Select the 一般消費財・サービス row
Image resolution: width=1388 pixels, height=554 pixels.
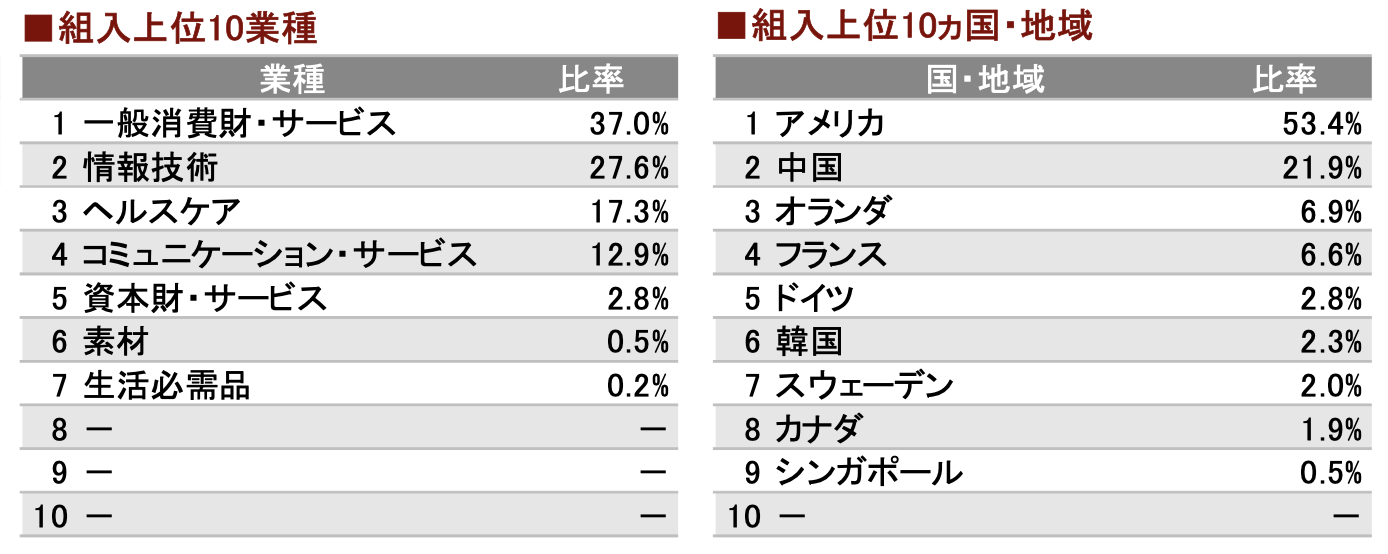[349, 123]
